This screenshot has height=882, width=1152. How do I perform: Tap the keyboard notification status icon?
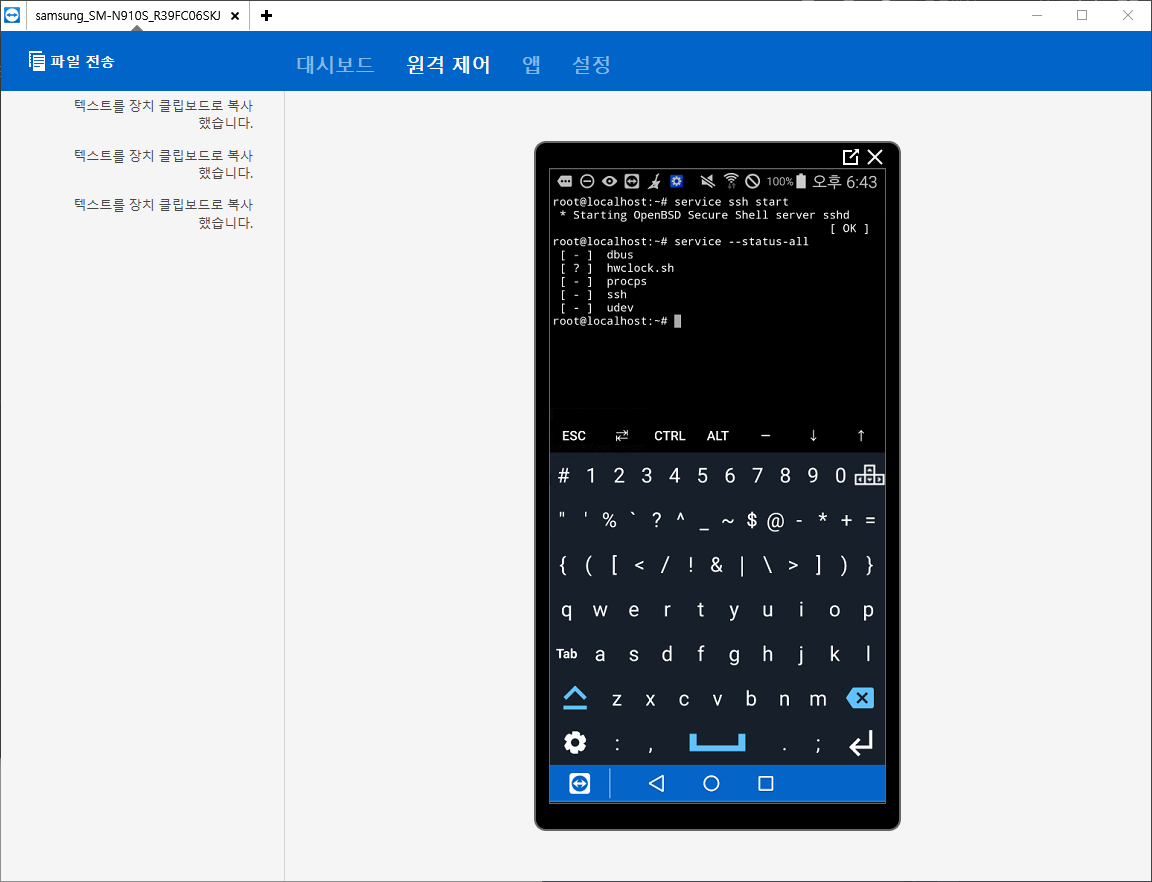[565, 181]
